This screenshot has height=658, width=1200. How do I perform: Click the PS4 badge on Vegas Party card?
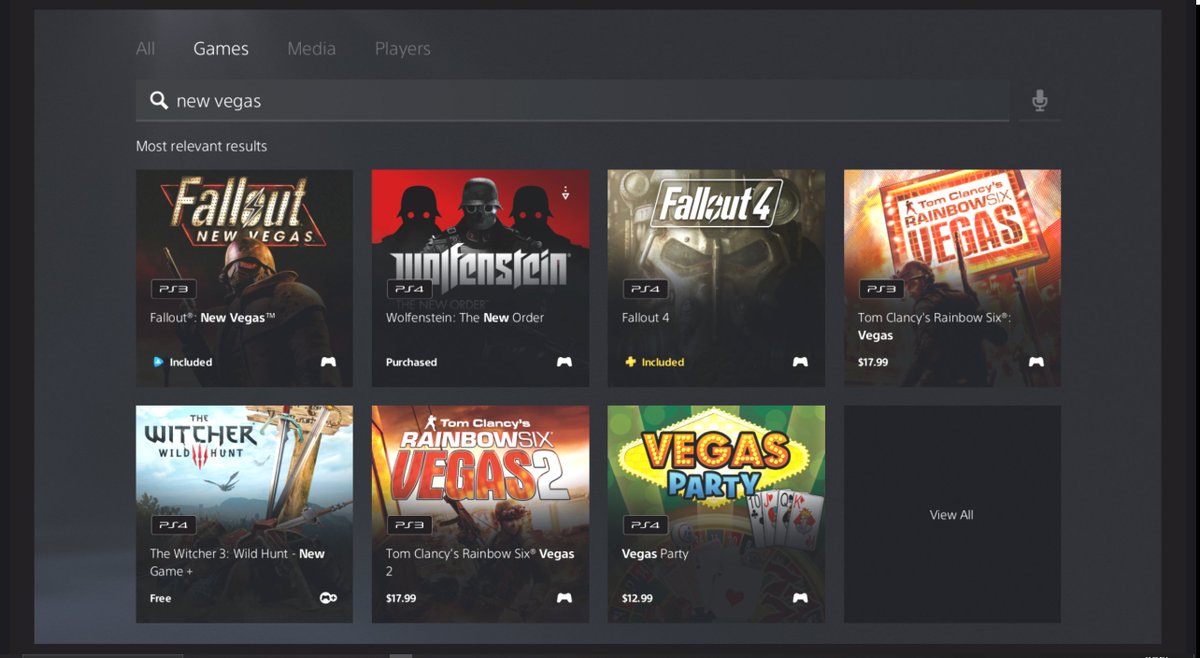click(x=645, y=525)
